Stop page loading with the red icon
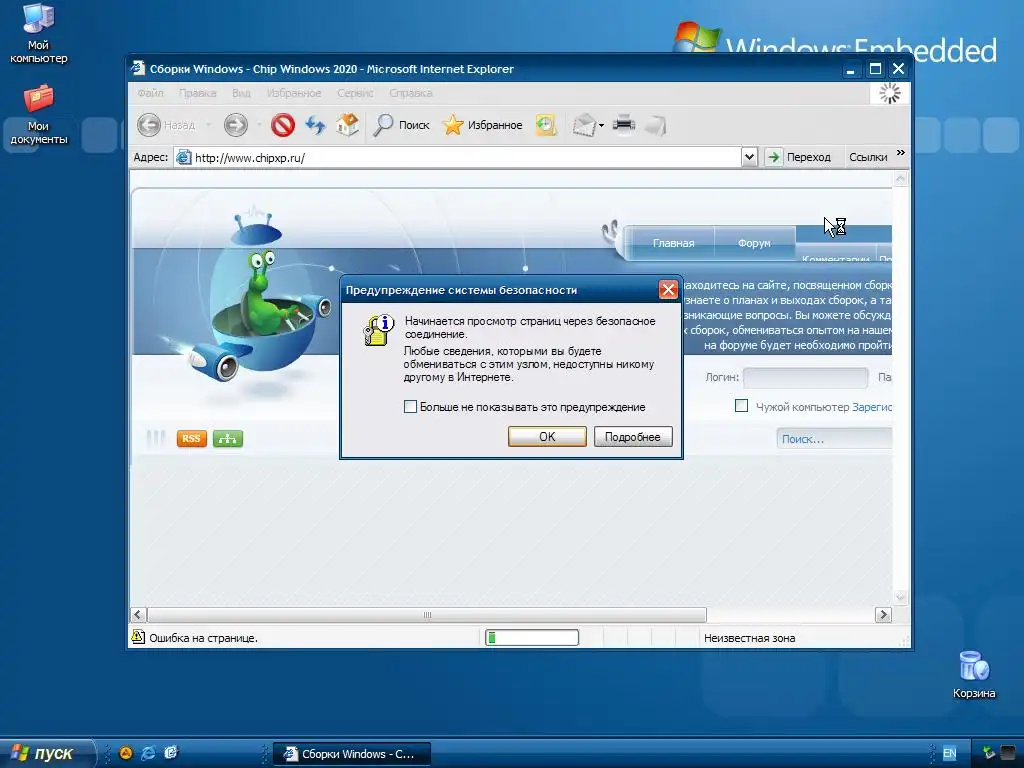Screen dimensions: 1024x768 pyautogui.click(x=283, y=125)
